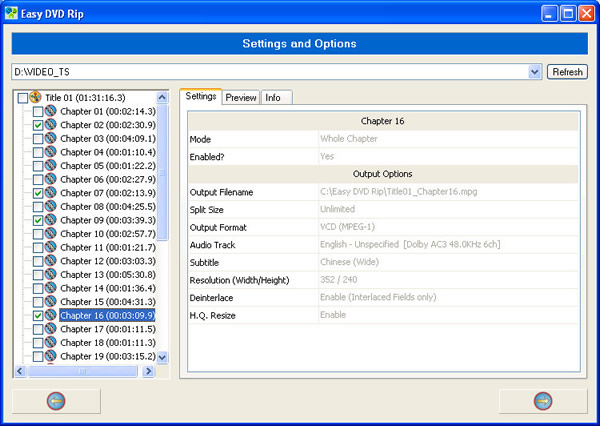This screenshot has width=600, height=426.
Task: Uncheck the Chapter 16 checkbox
Action: point(38,316)
